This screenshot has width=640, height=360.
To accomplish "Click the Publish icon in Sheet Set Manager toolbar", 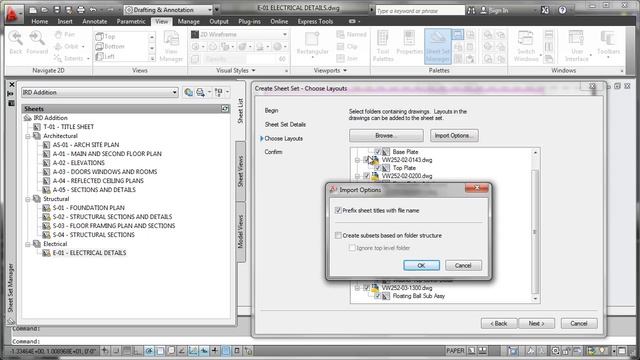I will click(200, 93).
